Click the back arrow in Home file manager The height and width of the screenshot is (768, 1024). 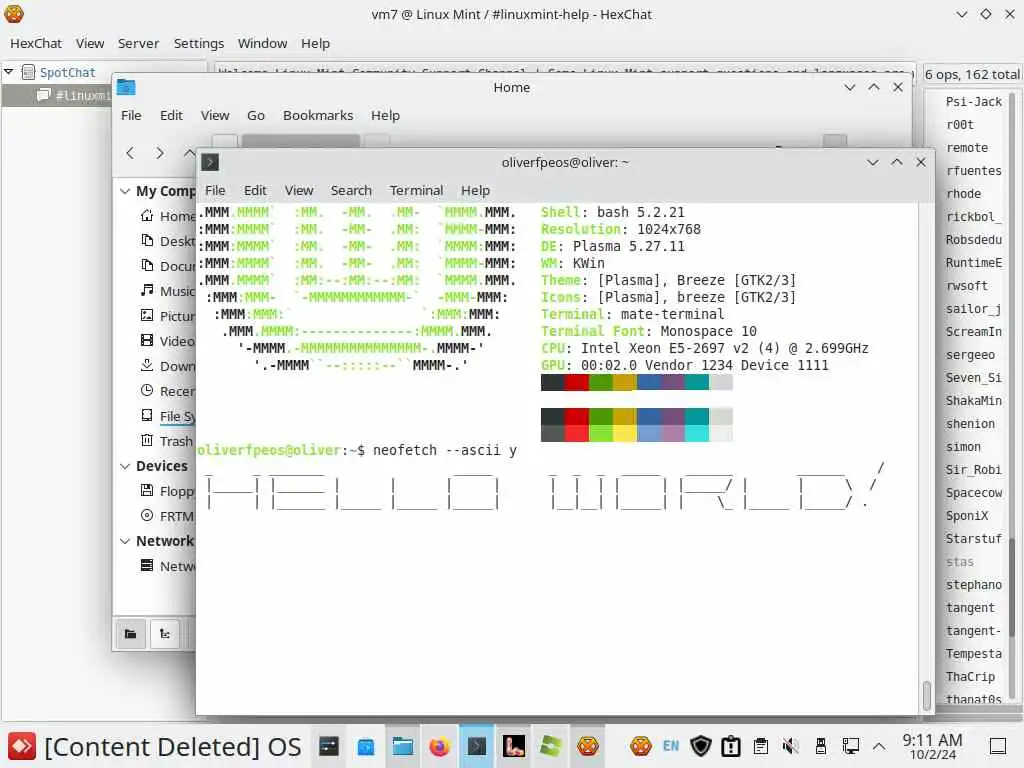(x=130, y=153)
